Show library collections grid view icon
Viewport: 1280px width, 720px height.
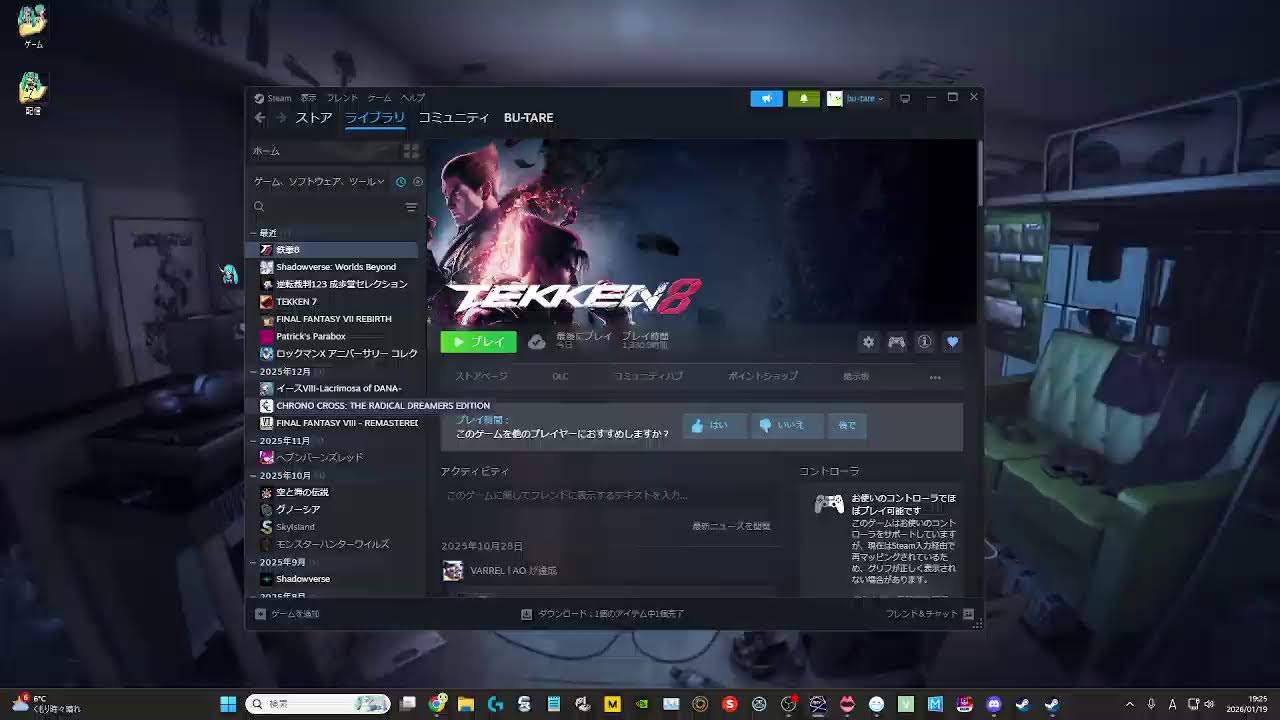pos(411,151)
